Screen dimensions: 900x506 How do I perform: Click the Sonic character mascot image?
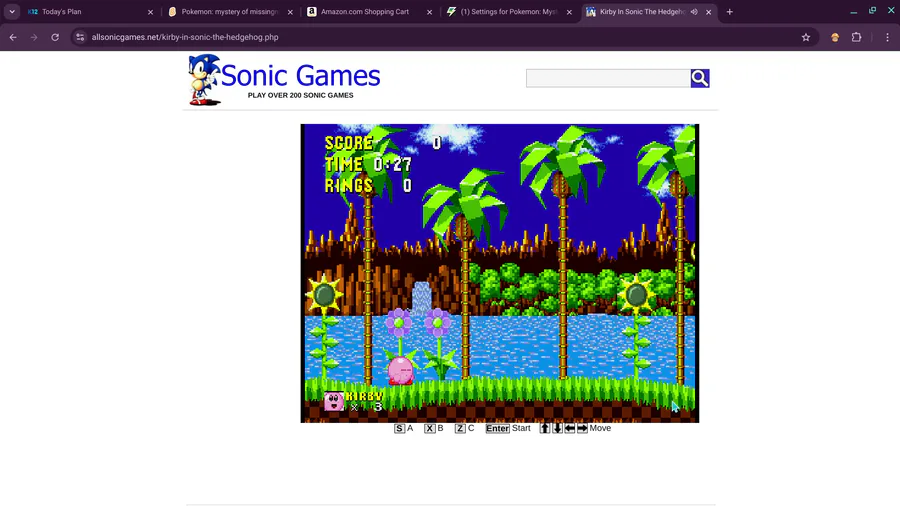pyautogui.click(x=204, y=80)
